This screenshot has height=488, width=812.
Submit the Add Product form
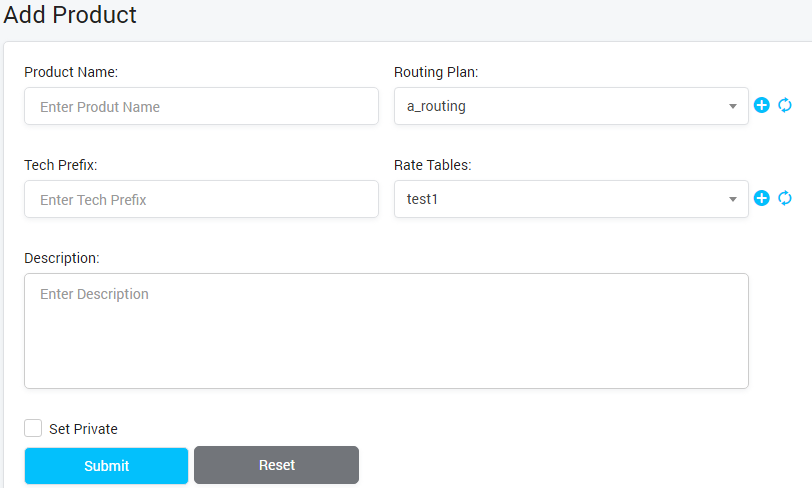(x=106, y=466)
